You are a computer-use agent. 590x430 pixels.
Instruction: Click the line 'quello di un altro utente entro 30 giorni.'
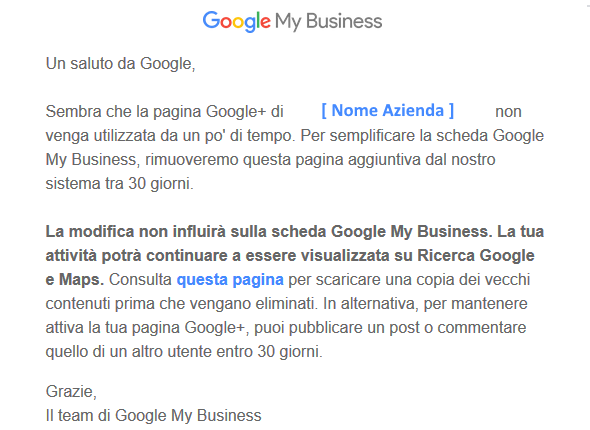(x=184, y=352)
